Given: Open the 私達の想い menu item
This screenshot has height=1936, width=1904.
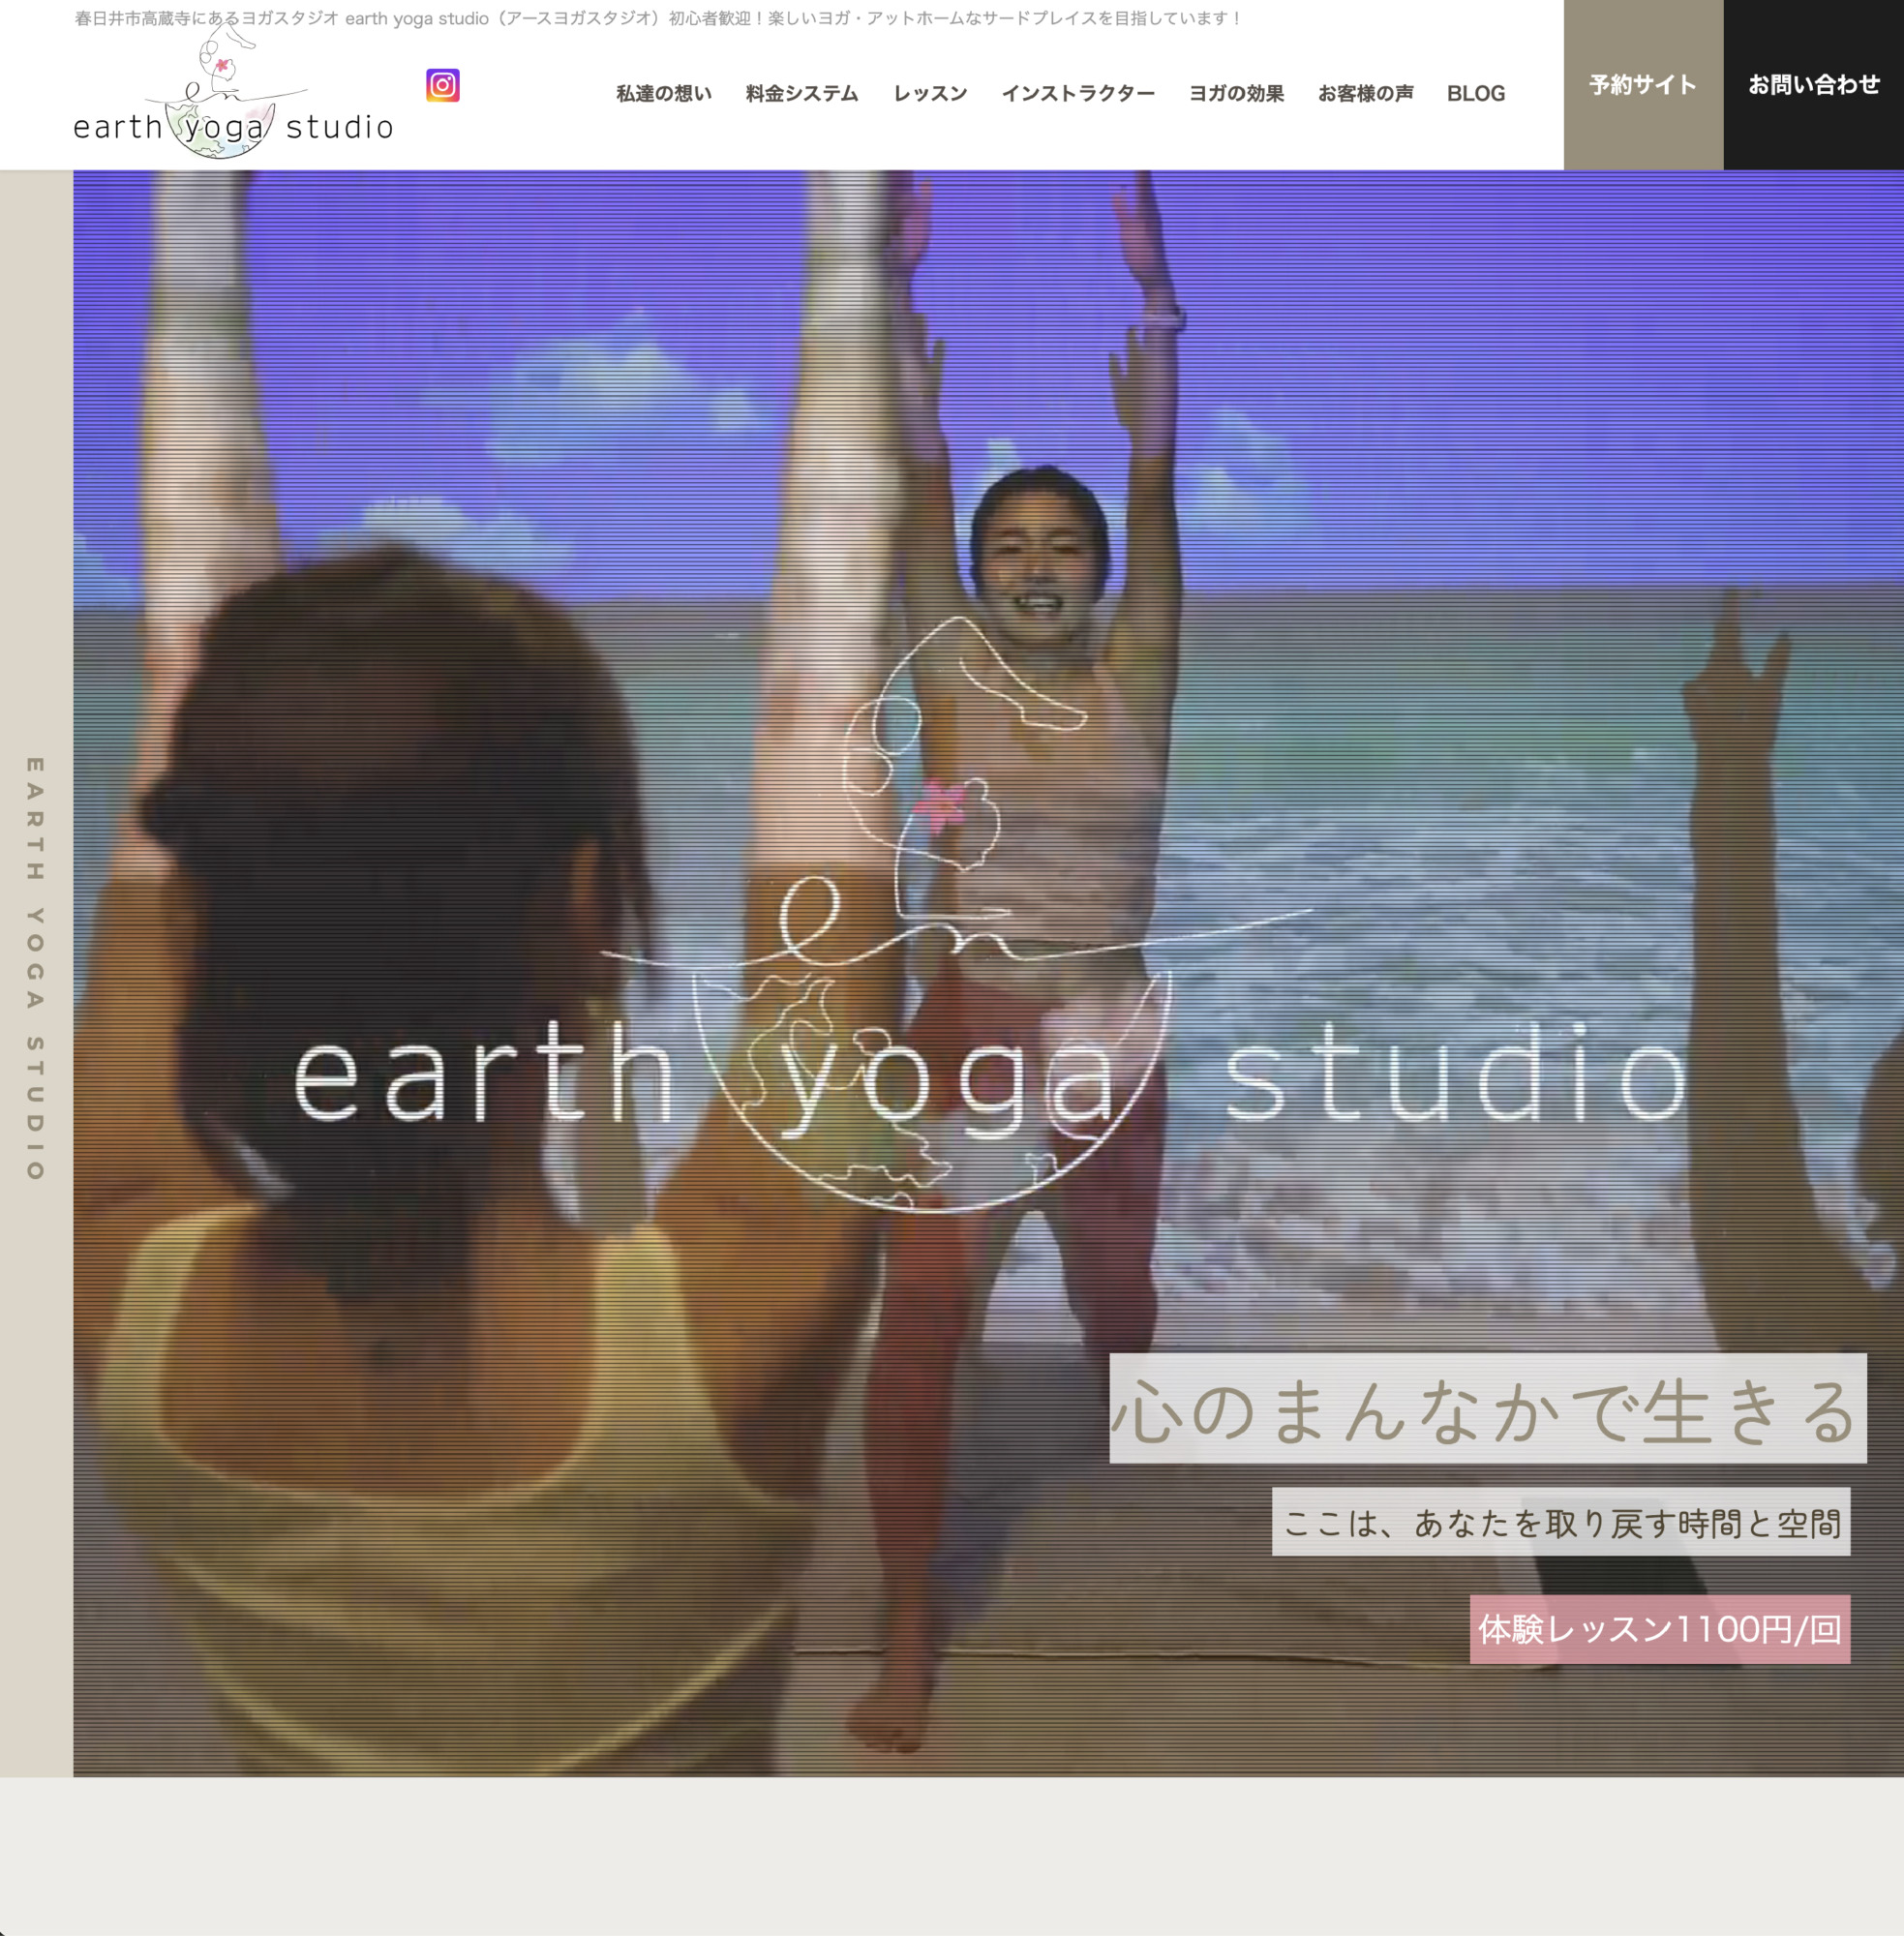Looking at the screenshot, I should pyautogui.click(x=663, y=94).
